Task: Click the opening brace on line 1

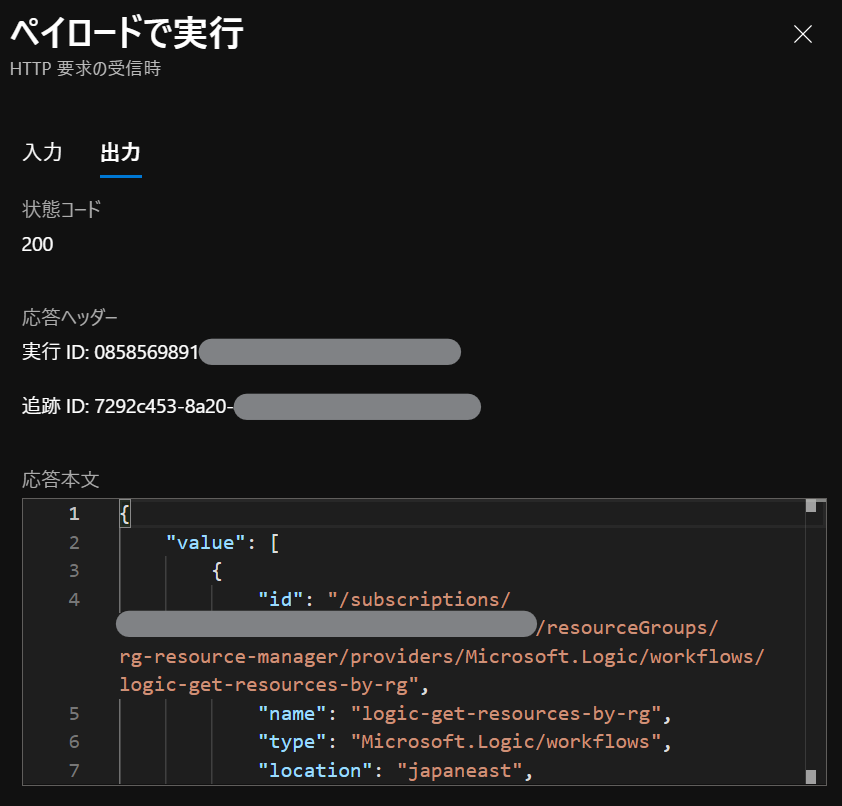Action: pyautogui.click(x=124, y=513)
